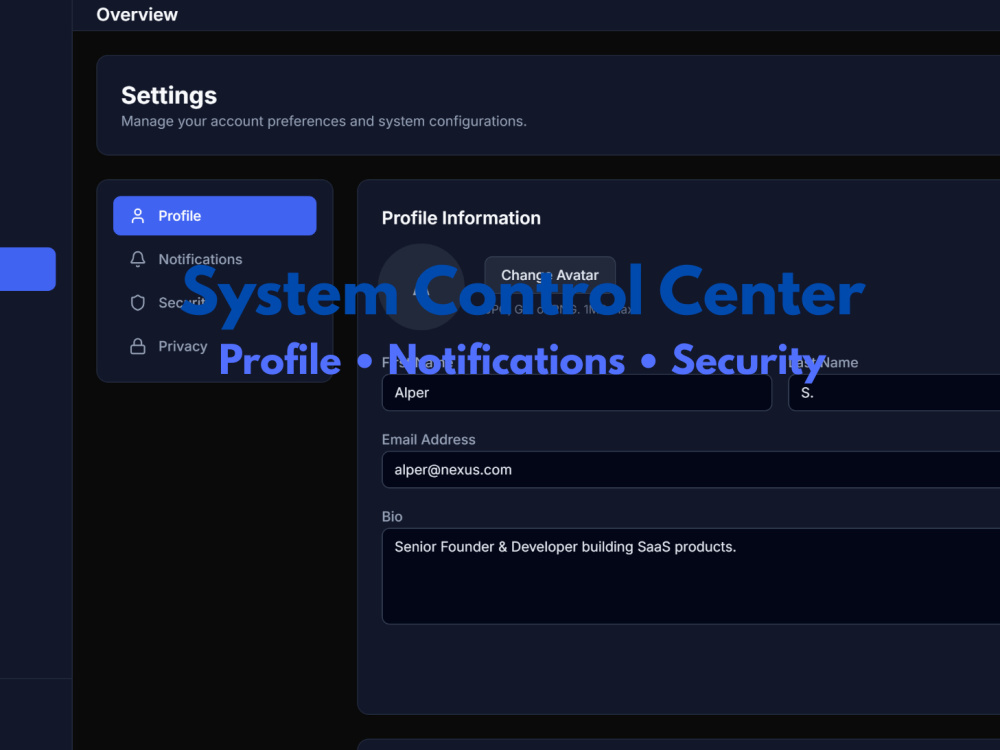Click the Profile Information heading

[x=461, y=218]
